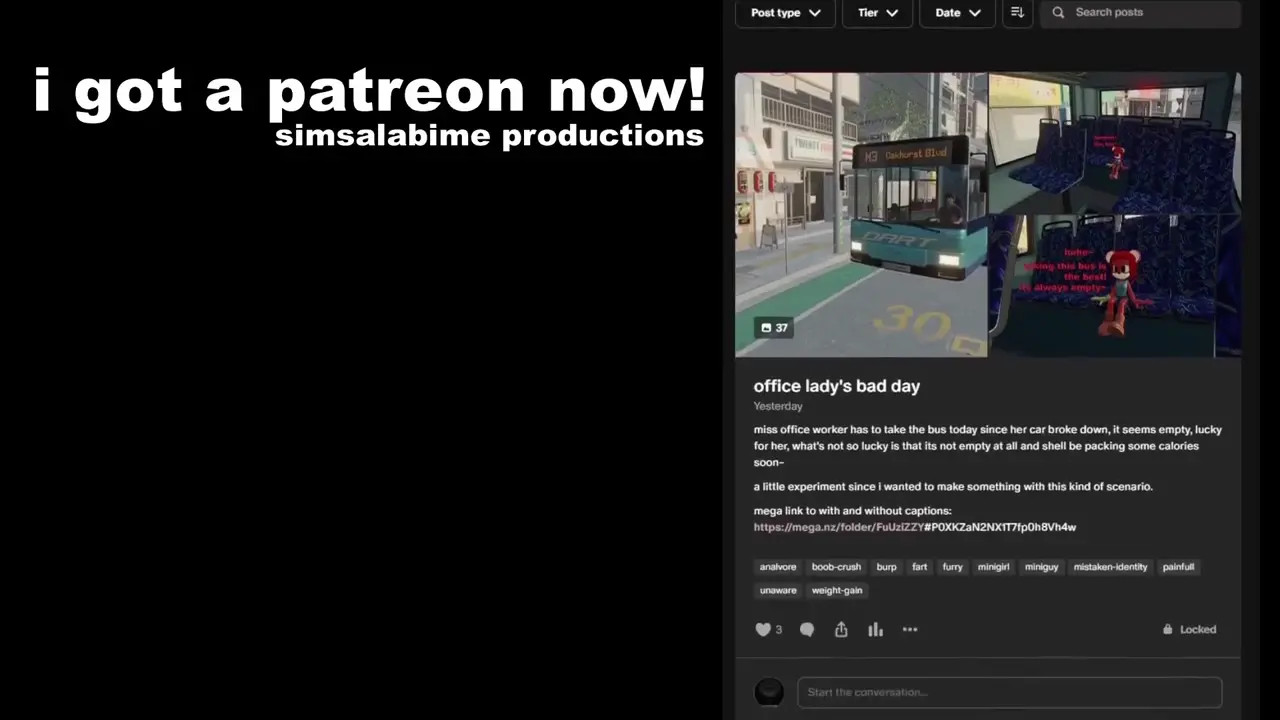The height and width of the screenshot is (720, 1280).
Task: Click the commenter avatar beside comment box
Action: [769, 692]
